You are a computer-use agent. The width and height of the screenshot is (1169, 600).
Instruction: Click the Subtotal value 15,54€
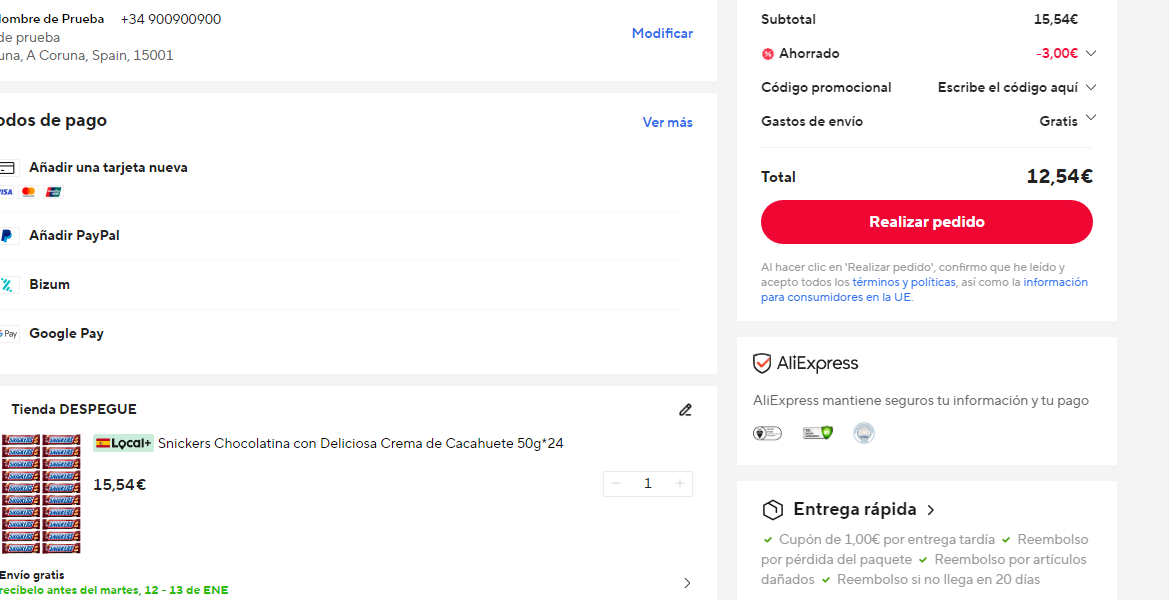point(1056,20)
